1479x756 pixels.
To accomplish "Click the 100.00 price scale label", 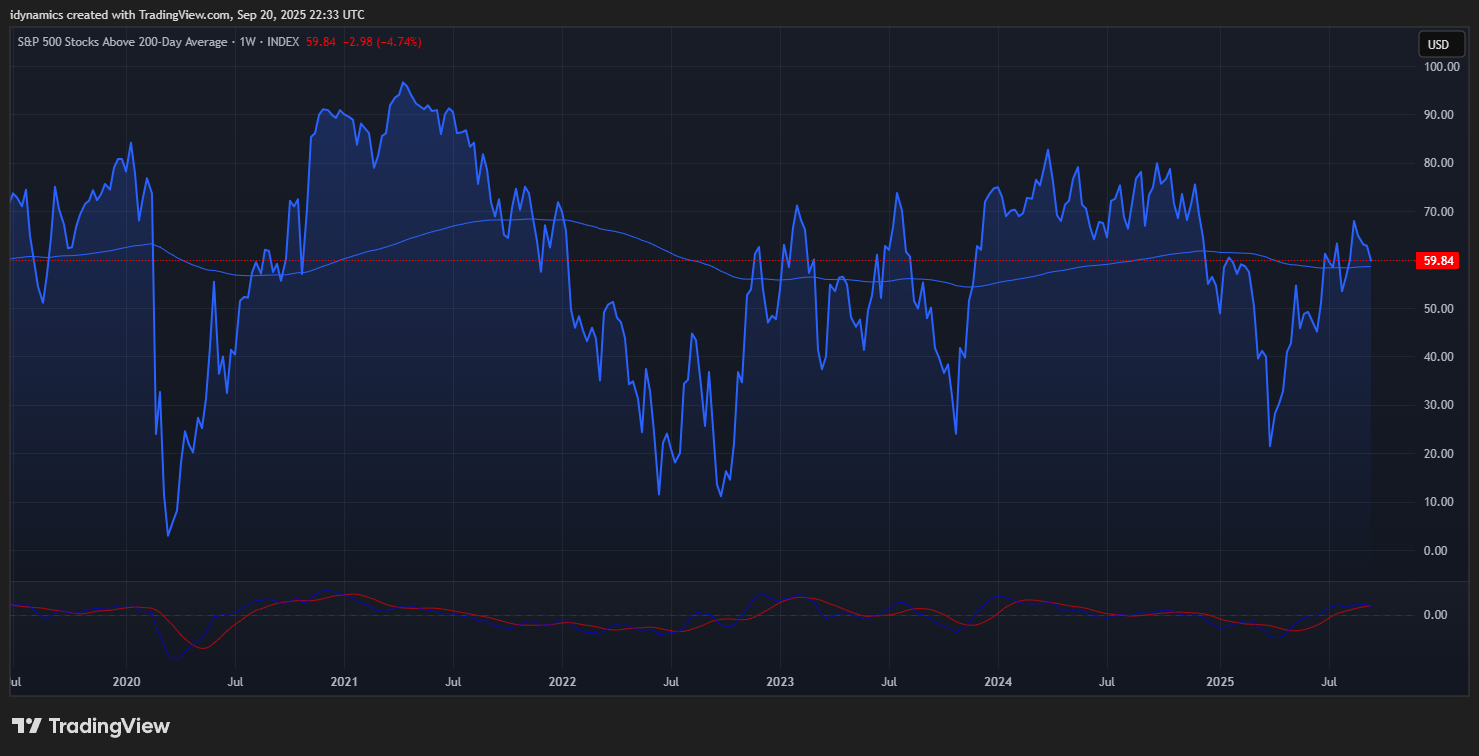I will (x=1441, y=67).
